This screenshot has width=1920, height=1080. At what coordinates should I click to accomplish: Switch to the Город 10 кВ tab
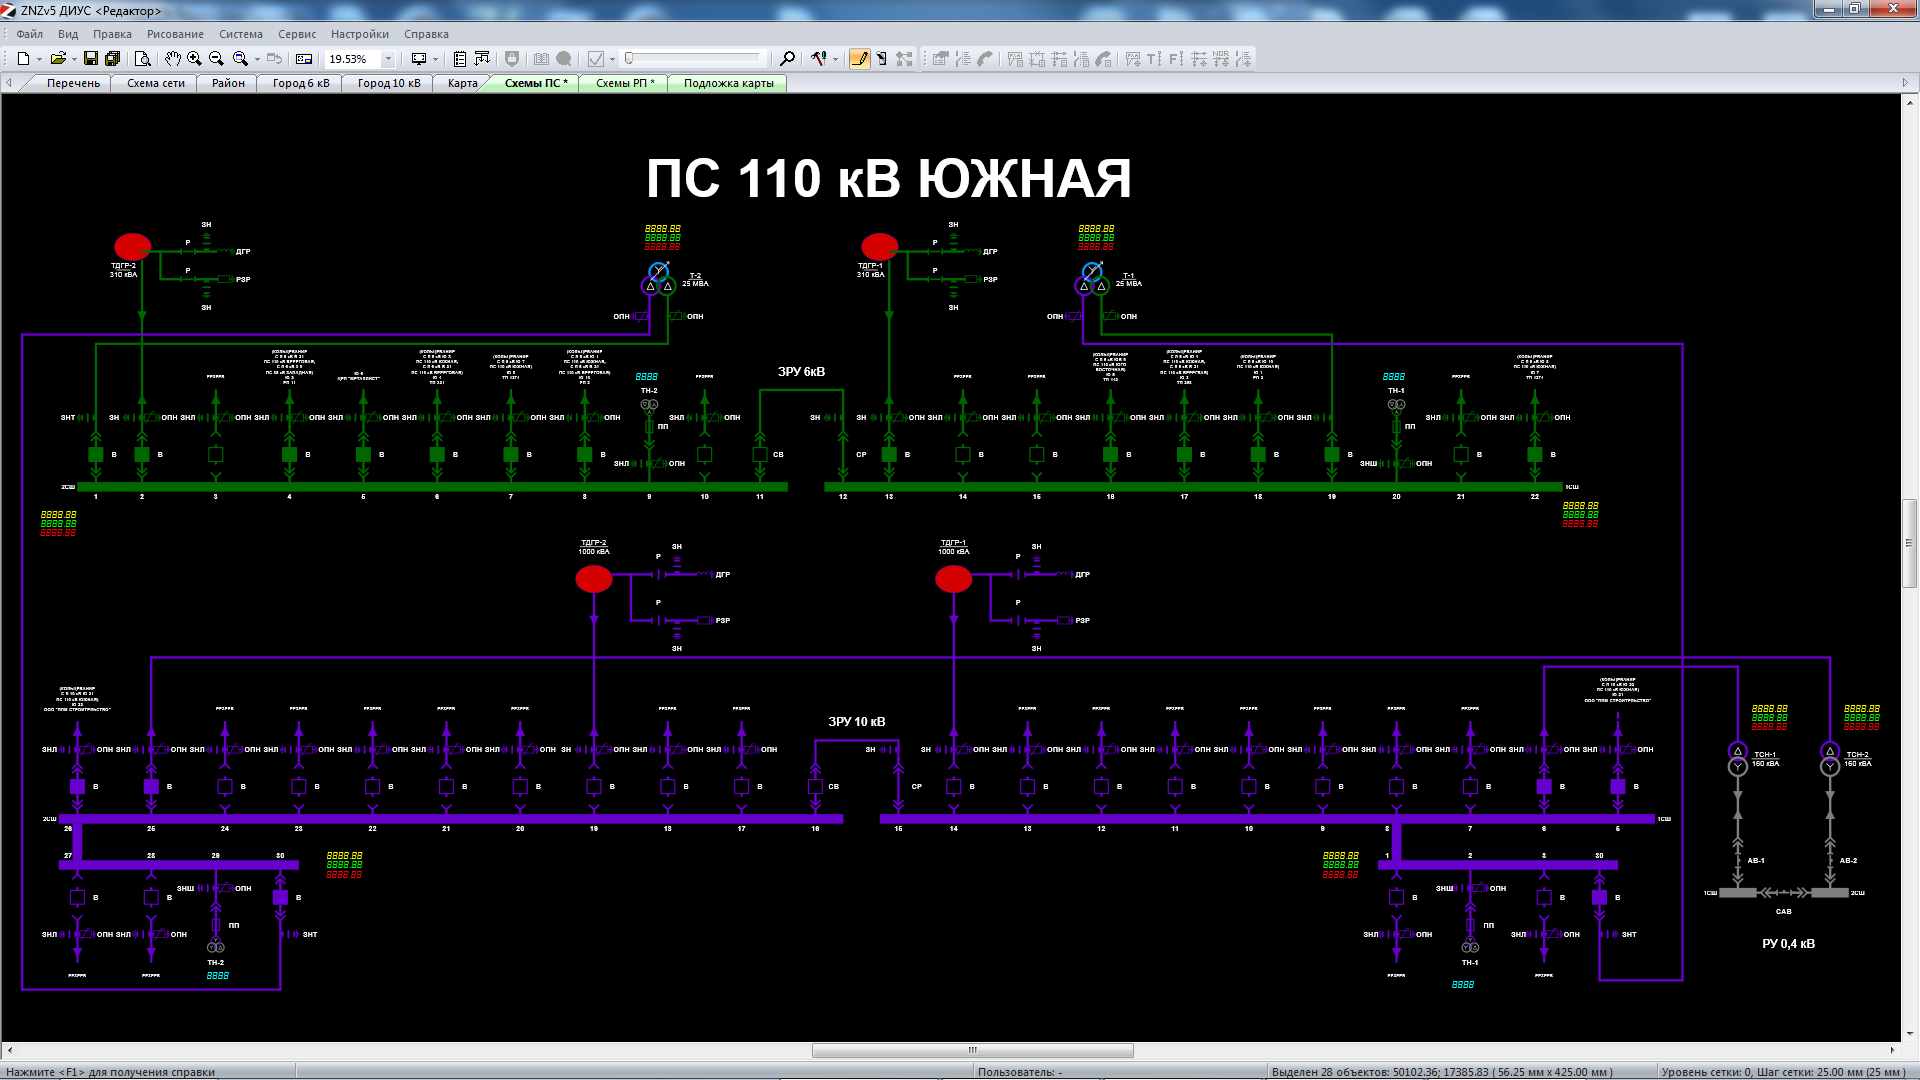[x=389, y=83]
